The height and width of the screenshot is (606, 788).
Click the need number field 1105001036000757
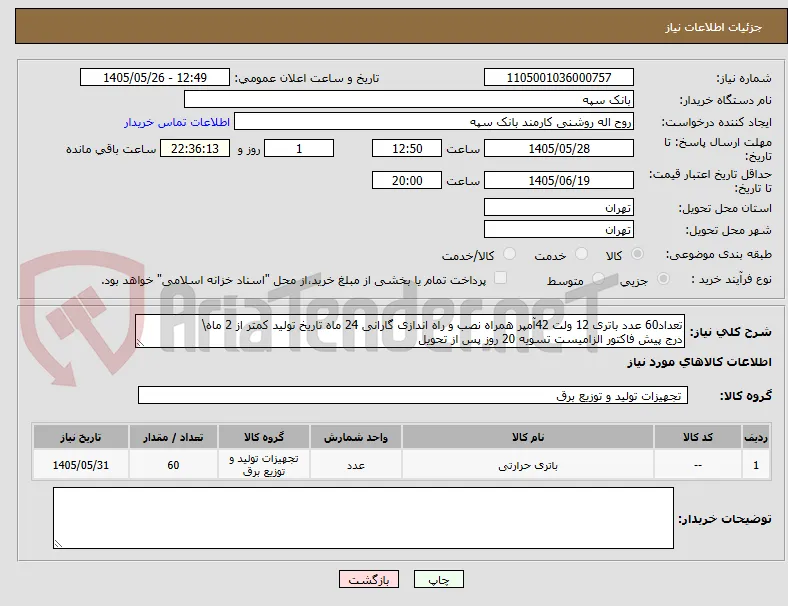(559, 77)
